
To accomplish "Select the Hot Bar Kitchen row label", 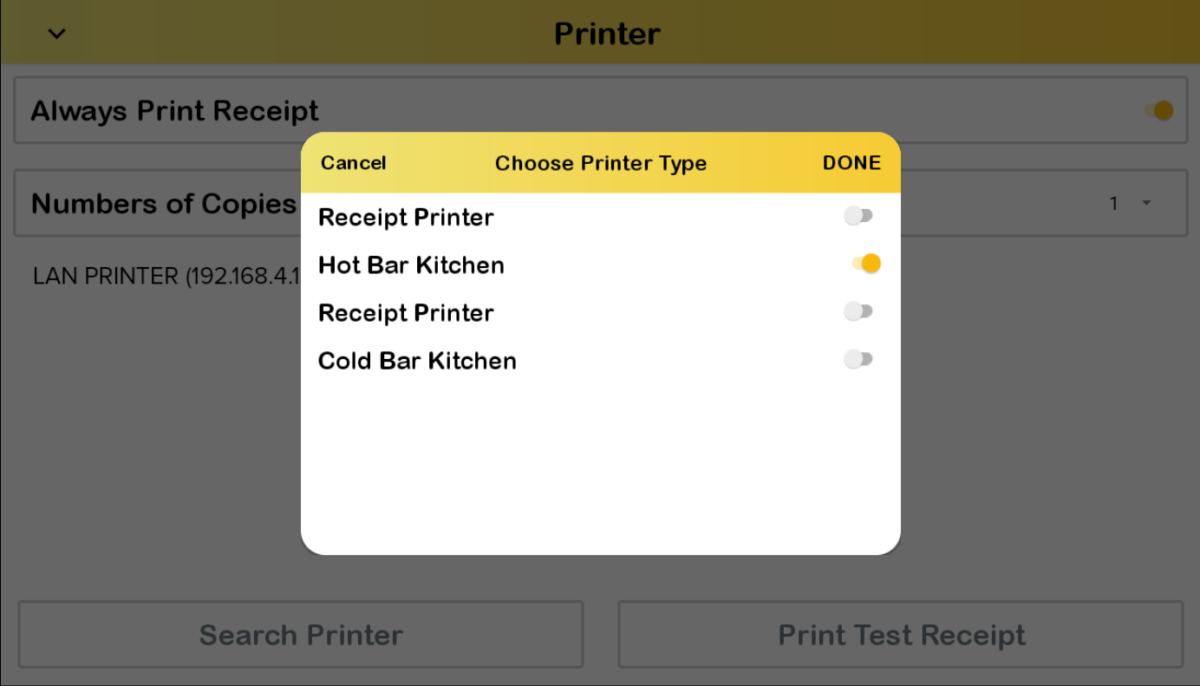I will [410, 265].
